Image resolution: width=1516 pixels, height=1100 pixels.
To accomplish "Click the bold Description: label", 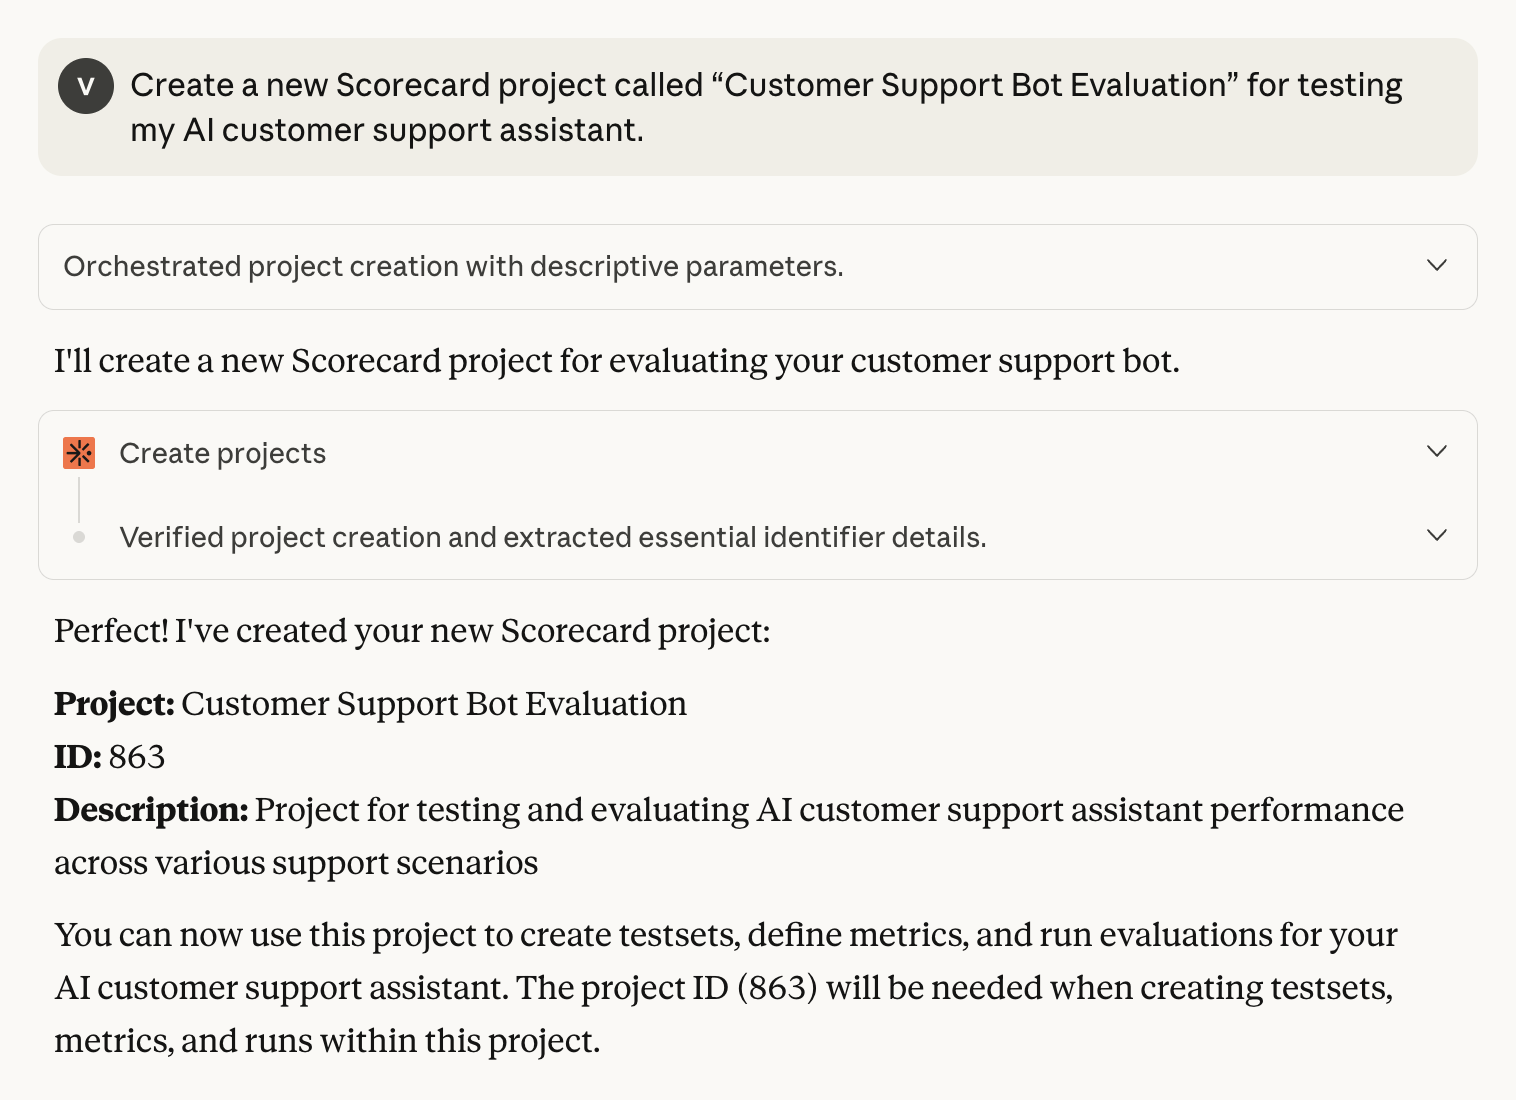I will pos(151,810).
